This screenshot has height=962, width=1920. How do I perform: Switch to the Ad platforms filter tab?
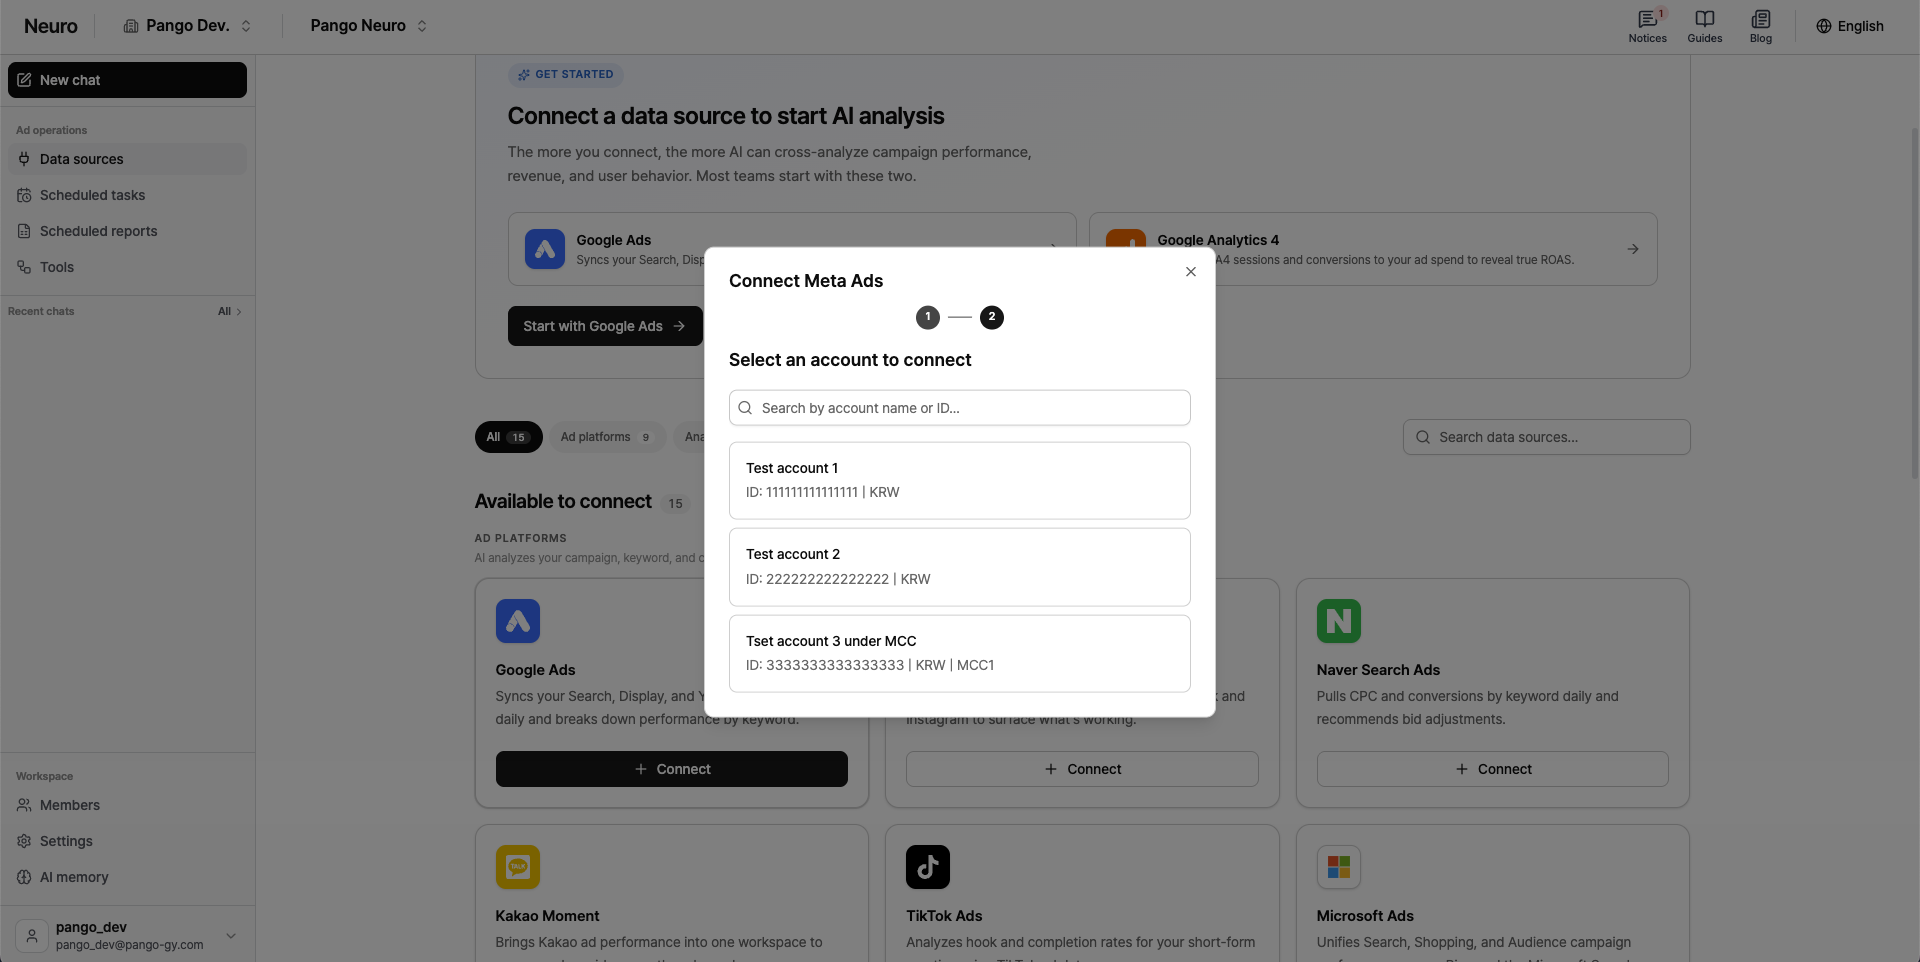pos(606,437)
